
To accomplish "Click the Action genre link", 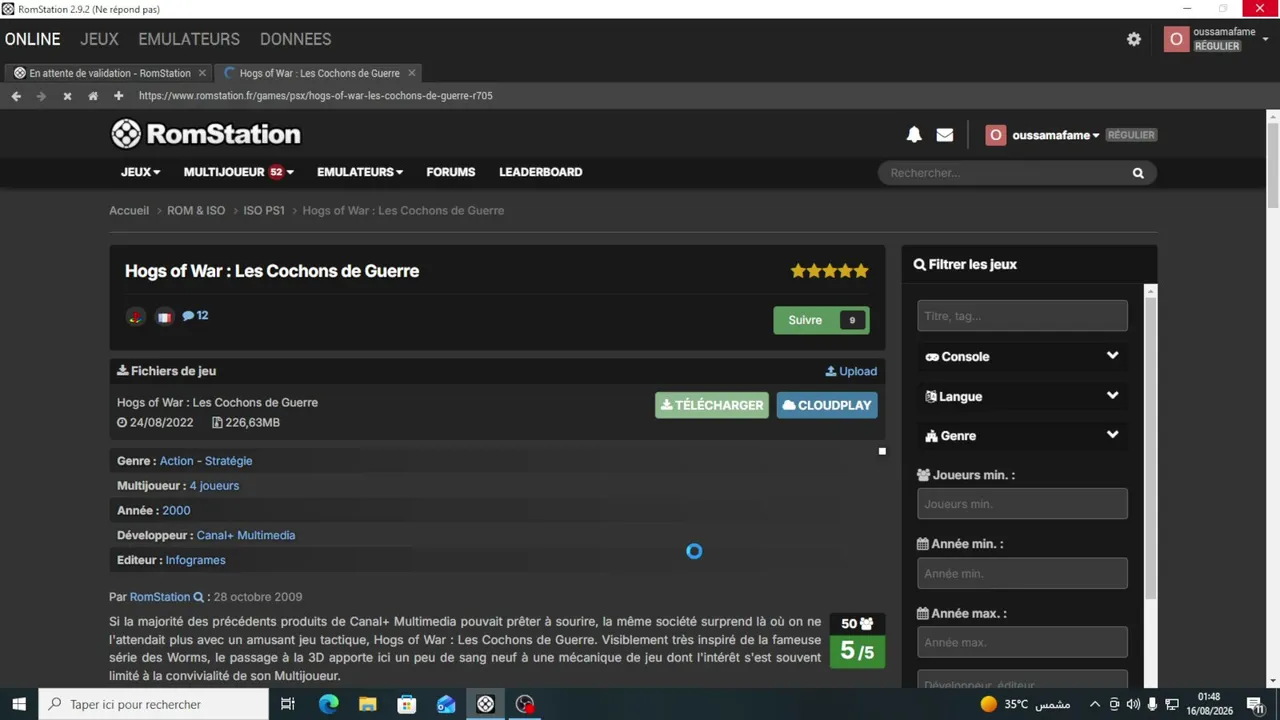I will tap(177, 461).
